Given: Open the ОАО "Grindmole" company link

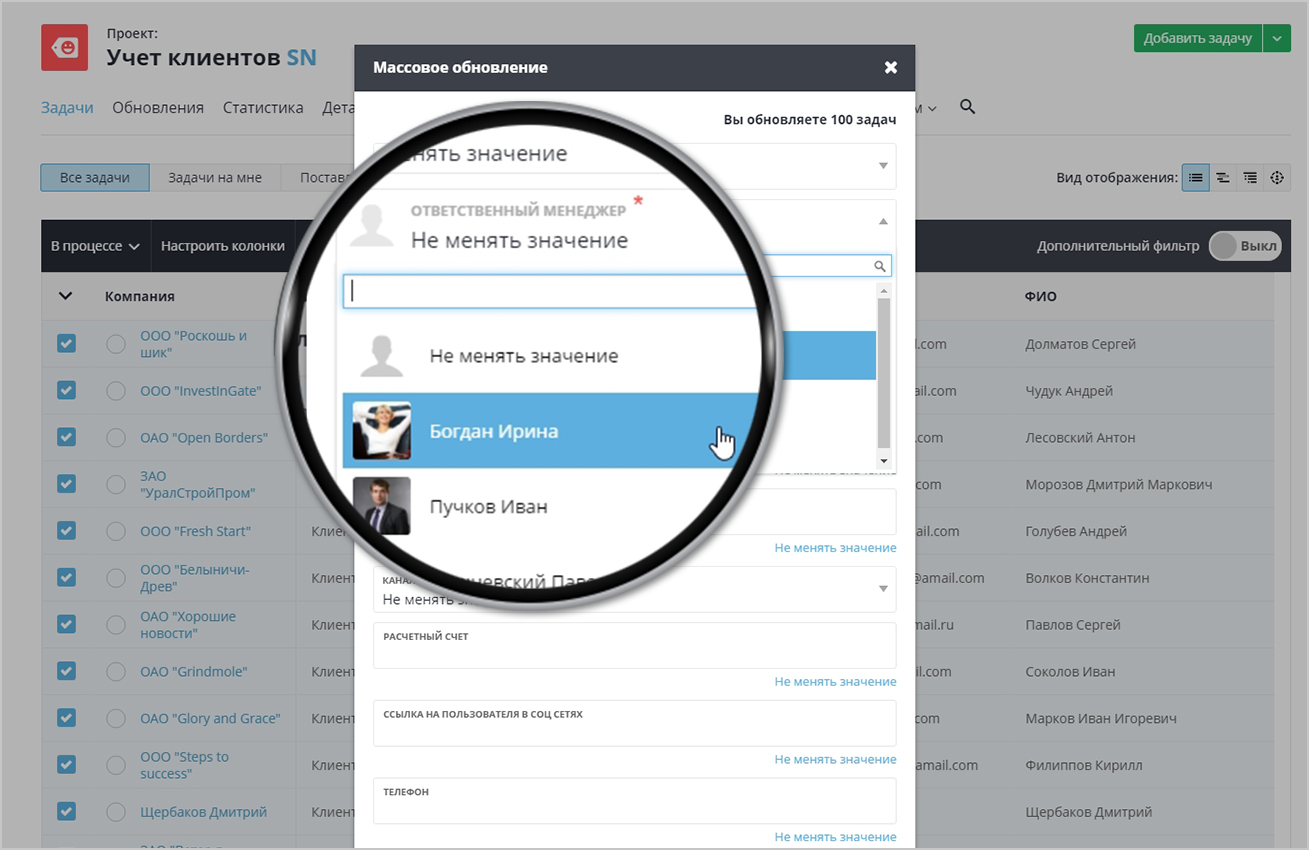Looking at the screenshot, I should click(194, 672).
